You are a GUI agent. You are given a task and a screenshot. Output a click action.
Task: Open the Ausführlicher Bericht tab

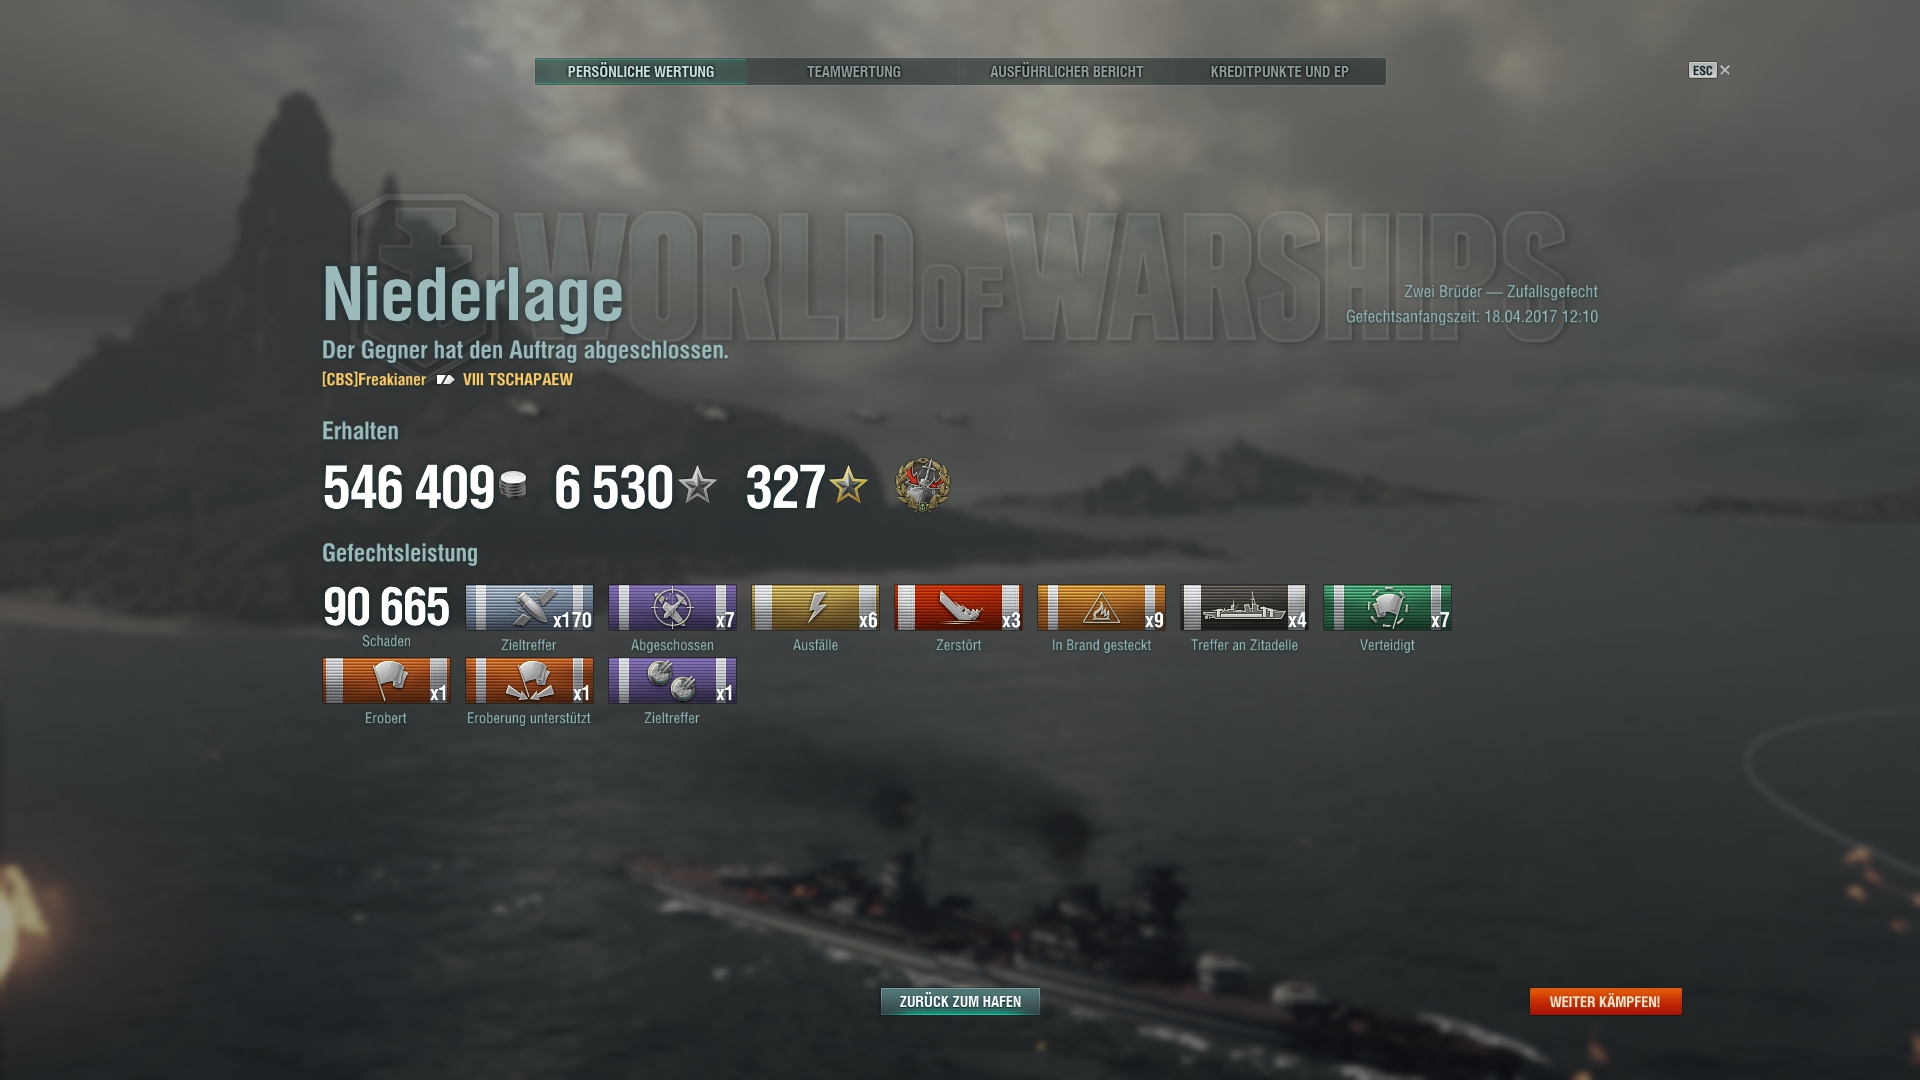pos(1067,72)
